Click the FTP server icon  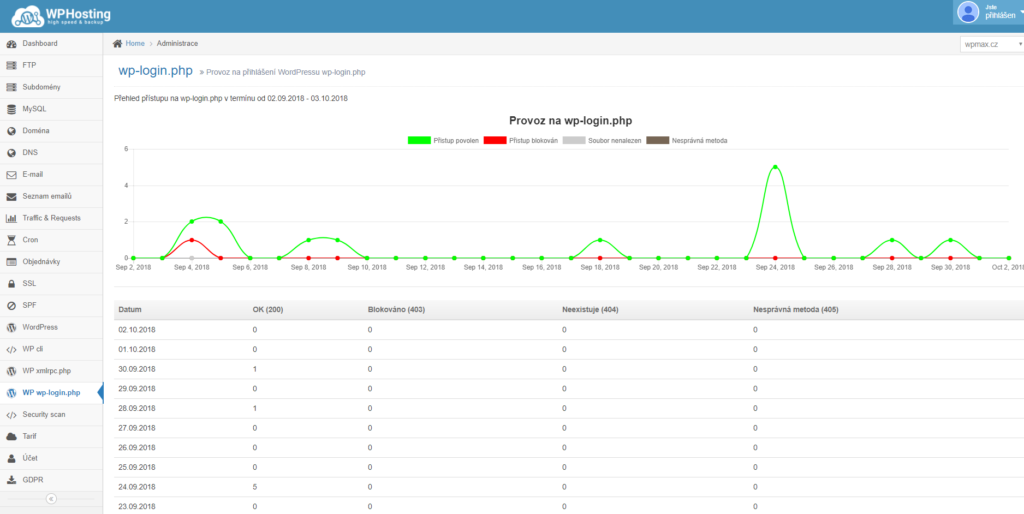click(11, 65)
